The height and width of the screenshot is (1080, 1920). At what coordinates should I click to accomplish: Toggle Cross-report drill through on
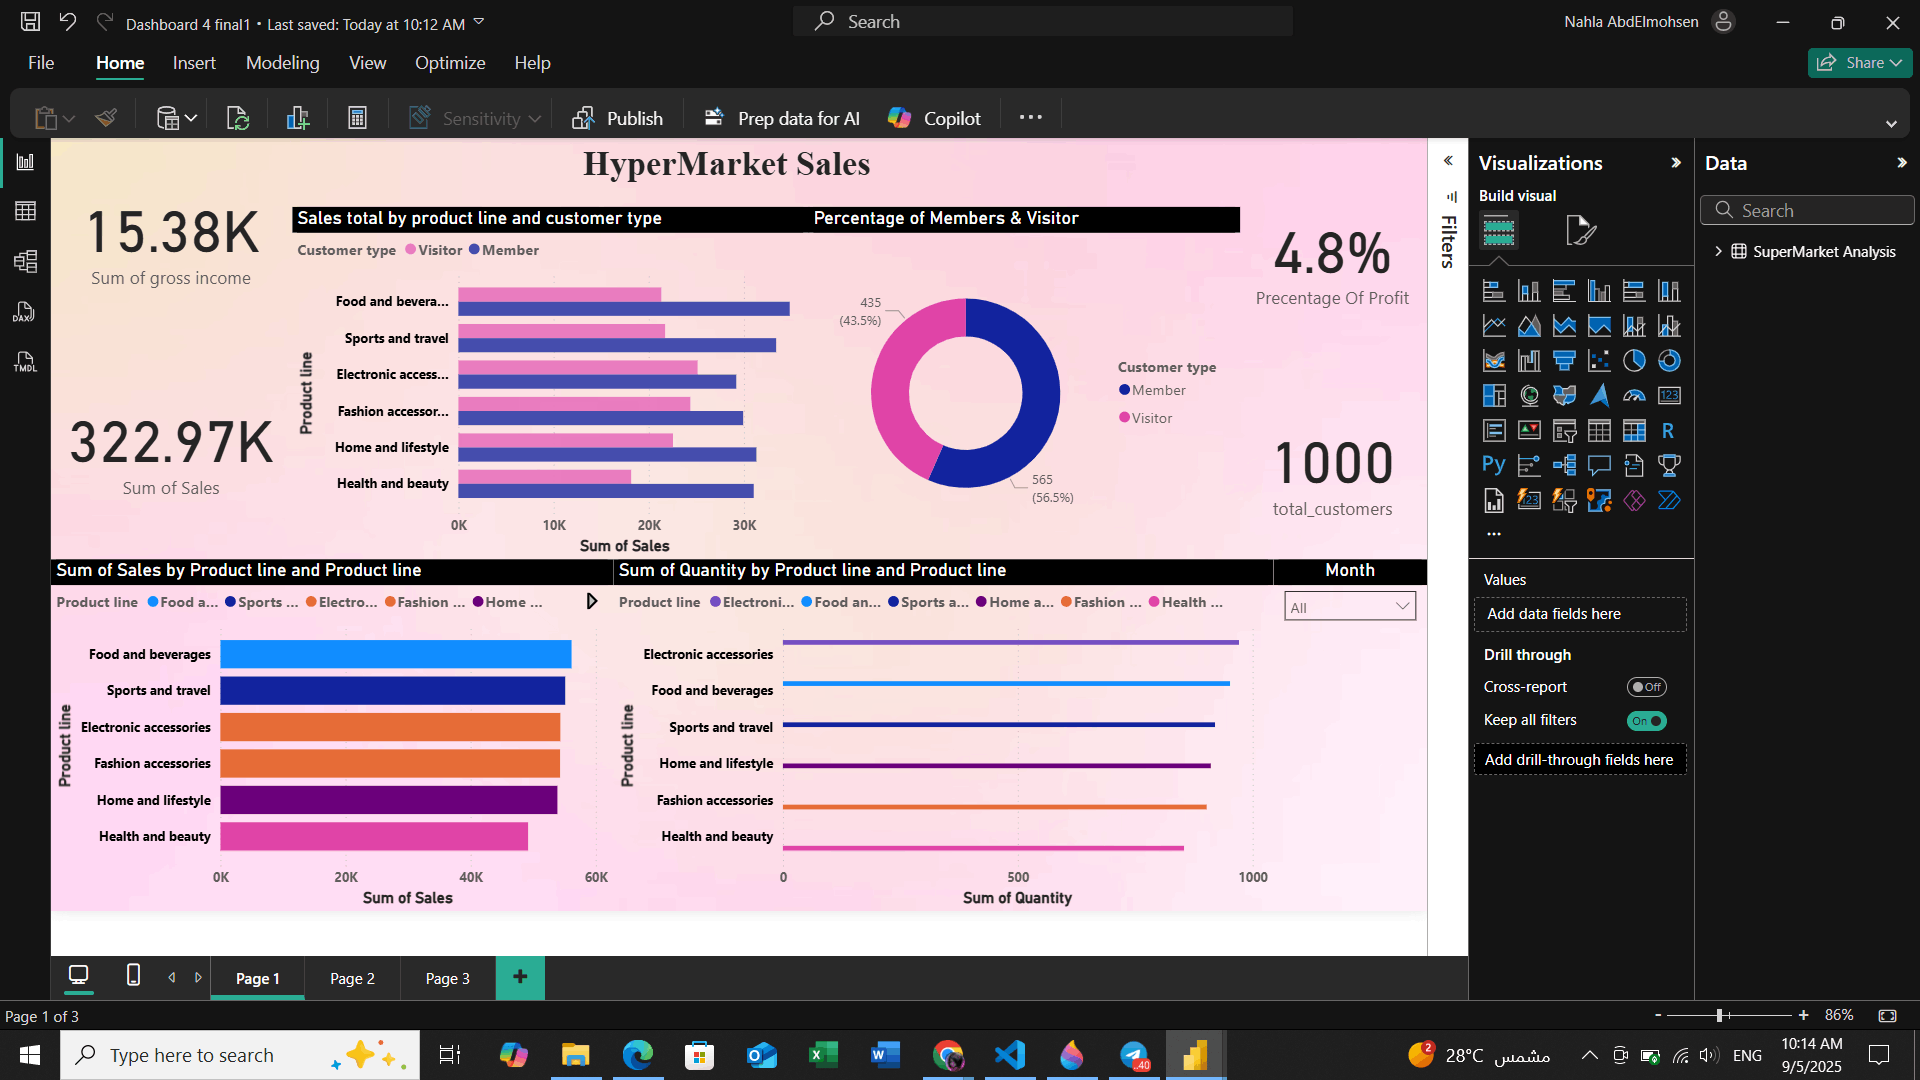click(x=1646, y=687)
